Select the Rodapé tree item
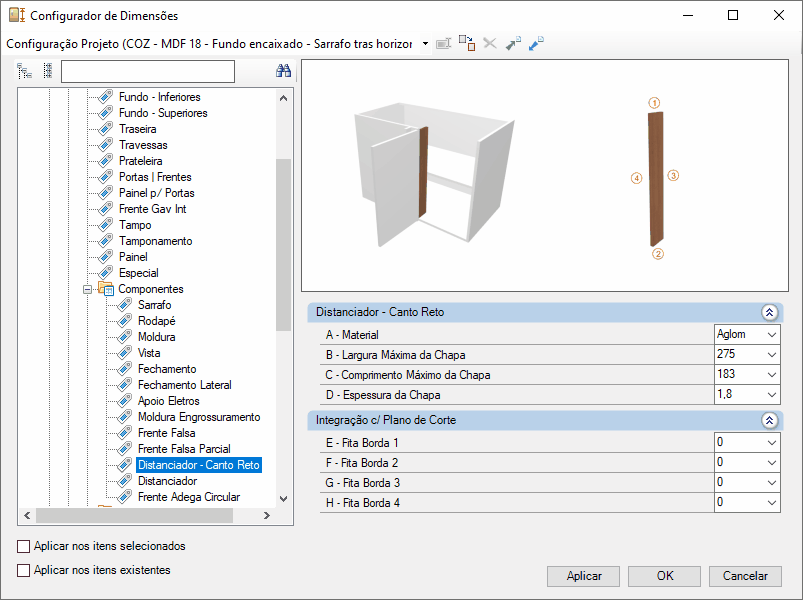Screen dimensions: 803x600 [x=157, y=321]
